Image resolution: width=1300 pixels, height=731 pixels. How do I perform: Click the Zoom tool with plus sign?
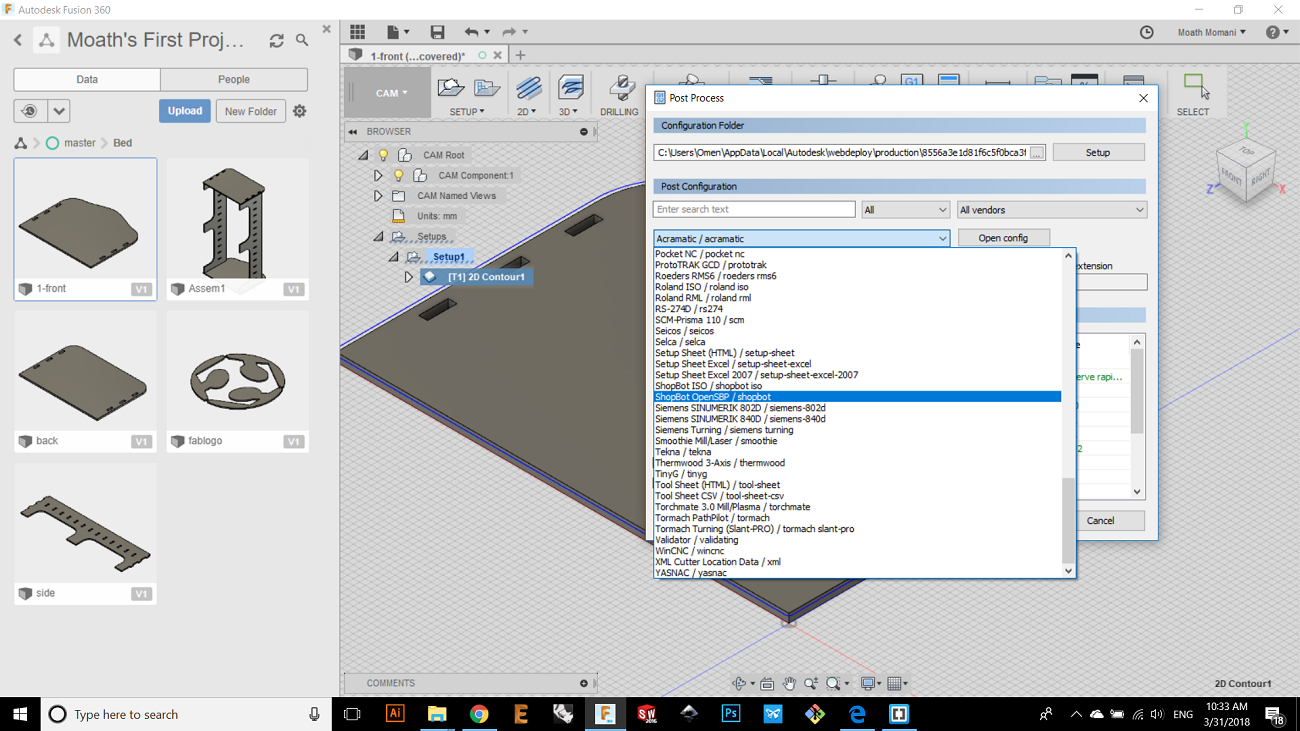[811, 684]
